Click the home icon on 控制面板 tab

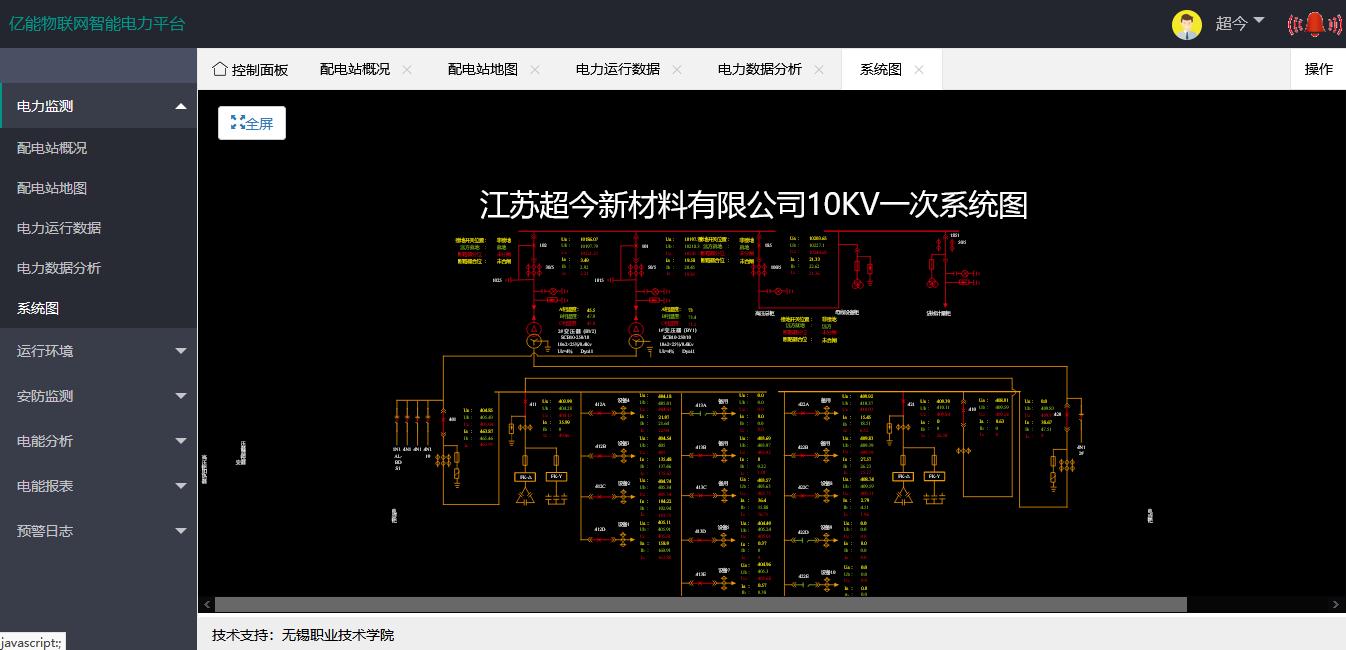(x=220, y=69)
